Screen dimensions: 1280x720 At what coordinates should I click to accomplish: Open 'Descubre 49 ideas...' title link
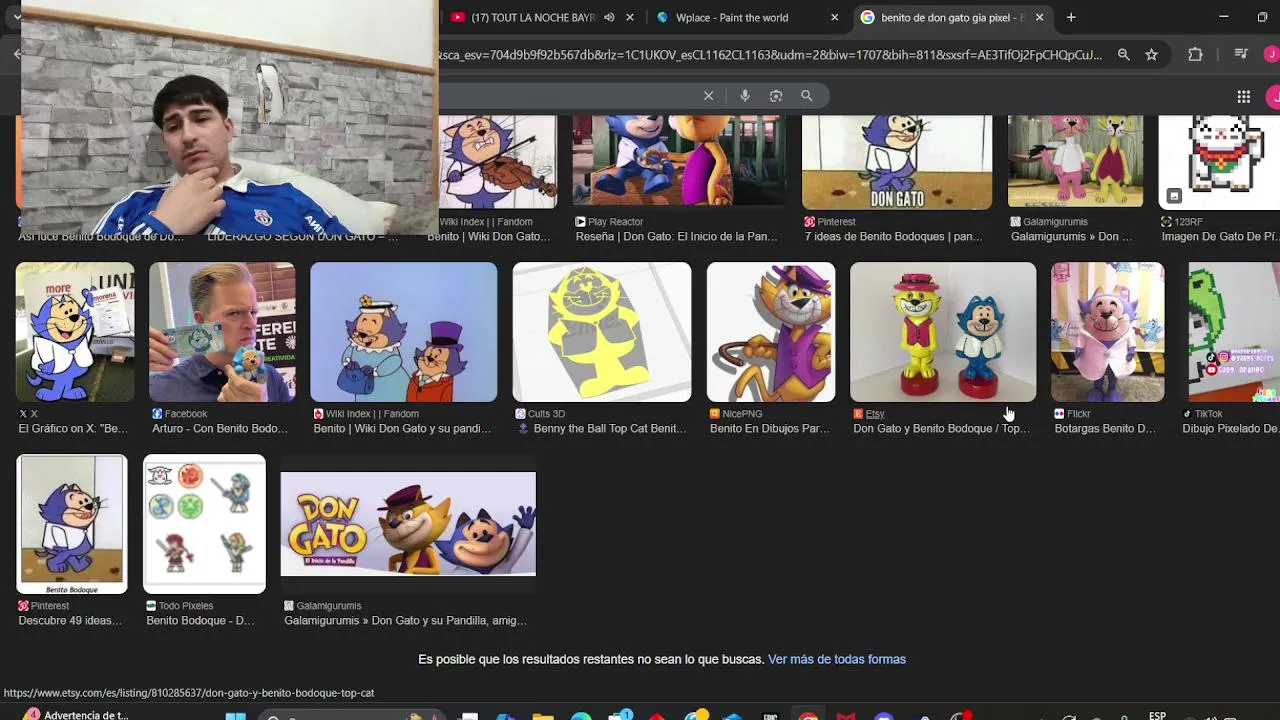coord(70,620)
